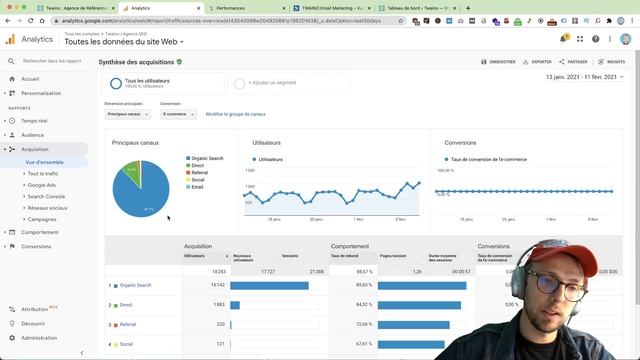The image size is (640, 360).
Task: Bookmark page with the star icon
Action: [400, 21]
